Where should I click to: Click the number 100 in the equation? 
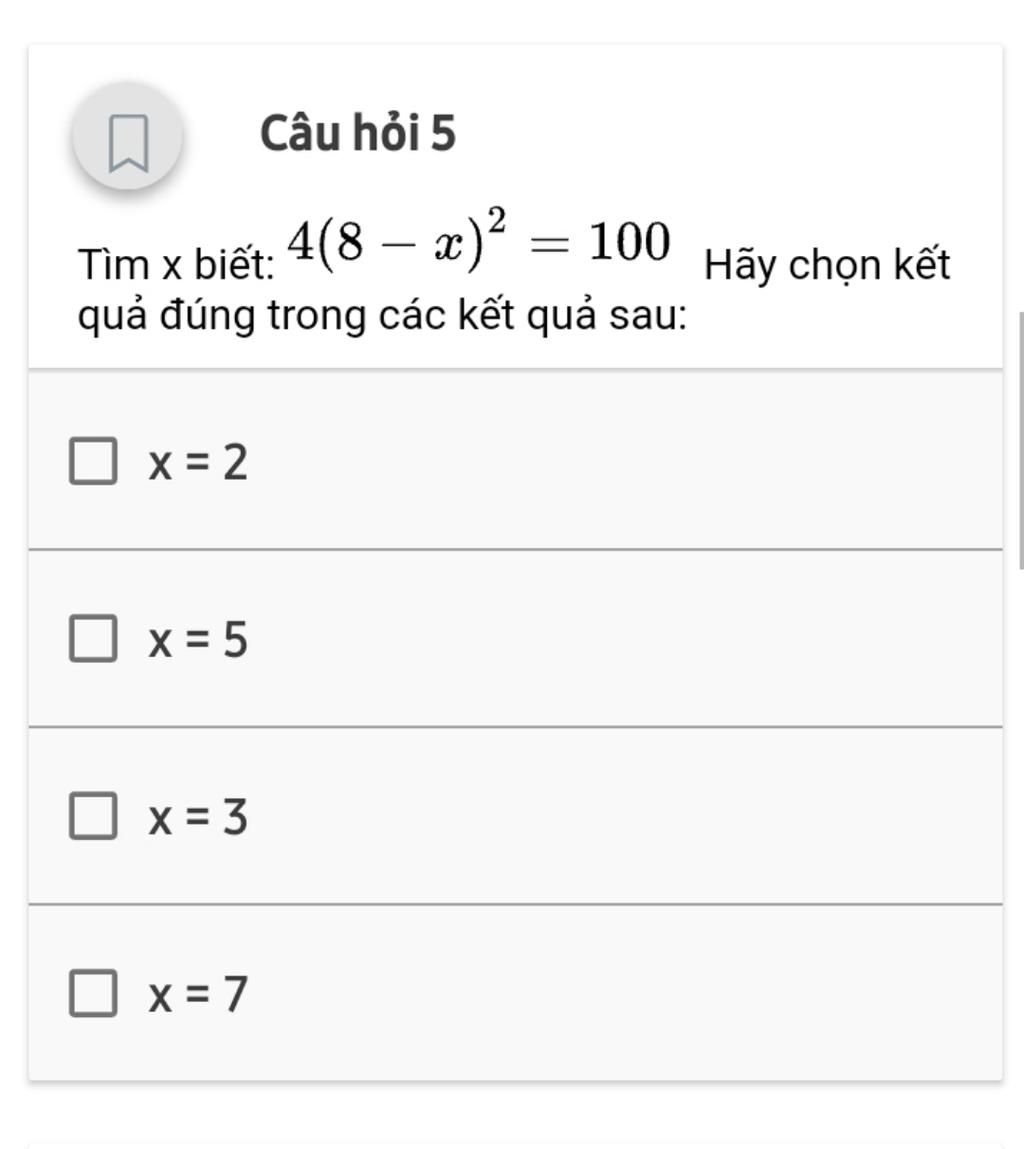[x=630, y=242]
